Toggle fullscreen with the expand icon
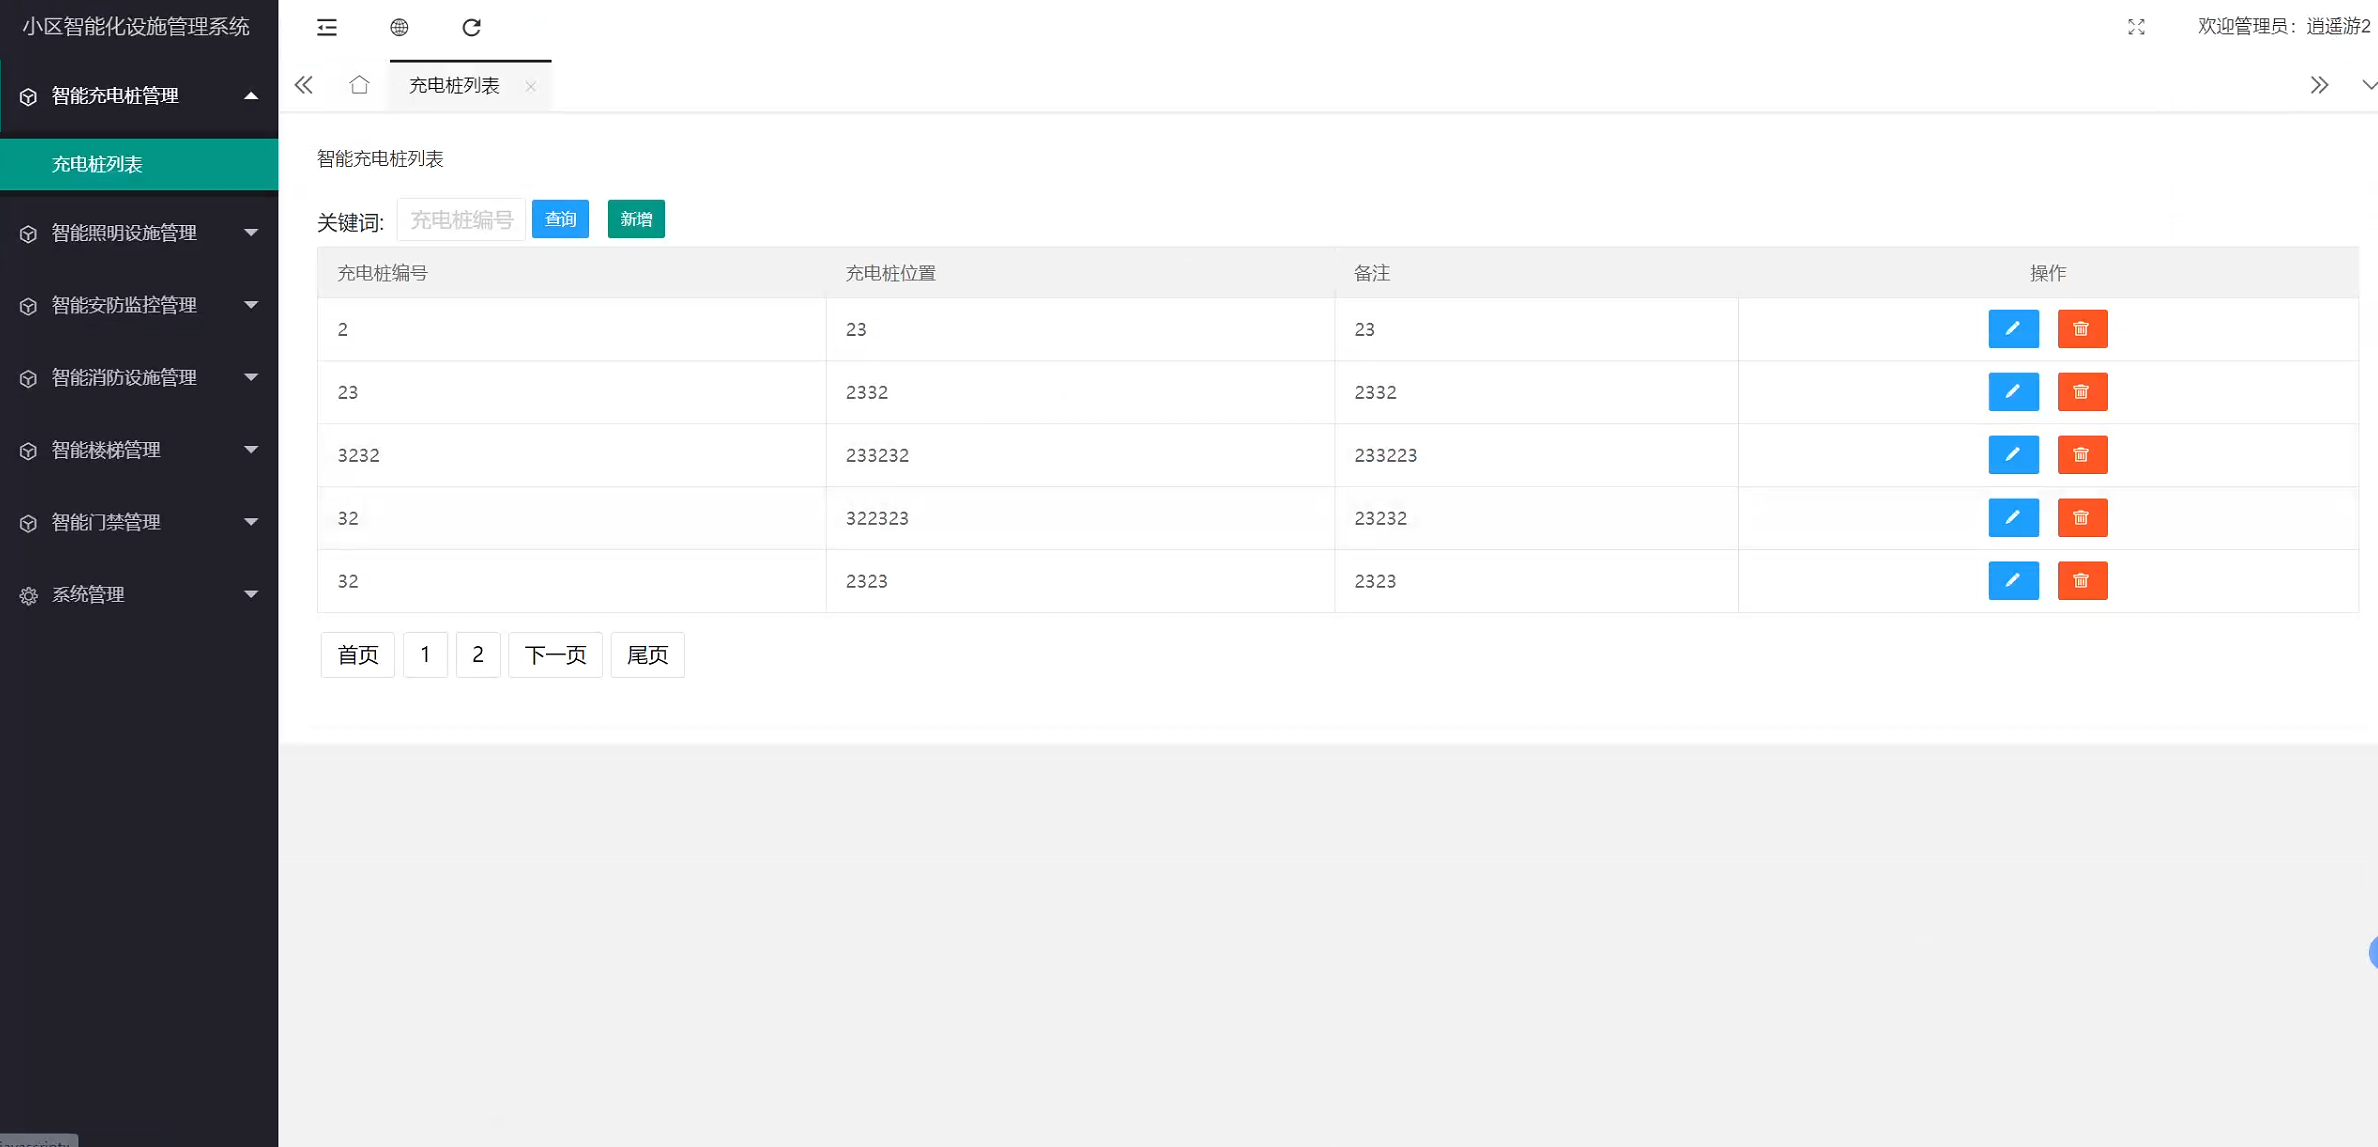This screenshot has width=2378, height=1147. 2136,27
